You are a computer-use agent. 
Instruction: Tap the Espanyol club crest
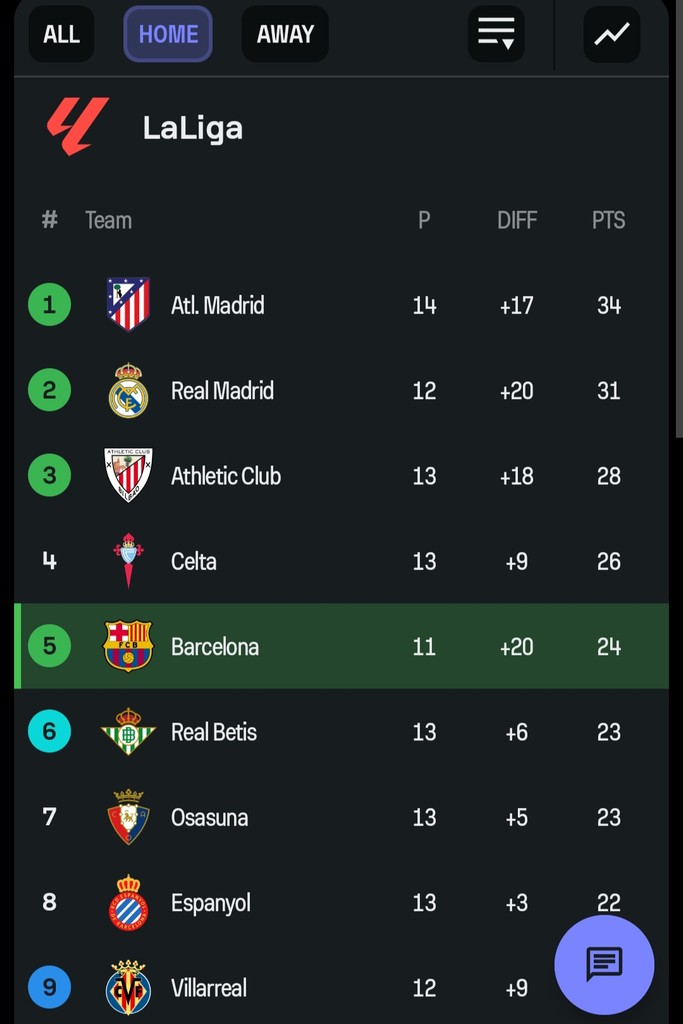(128, 903)
